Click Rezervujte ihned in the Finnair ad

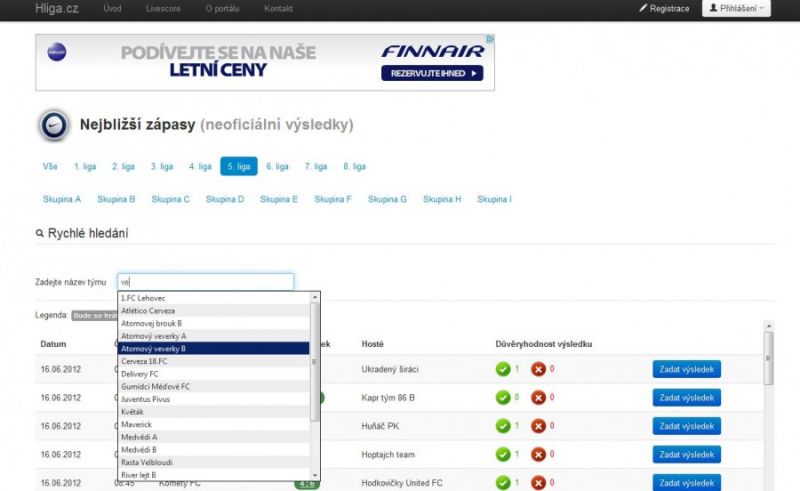point(431,73)
